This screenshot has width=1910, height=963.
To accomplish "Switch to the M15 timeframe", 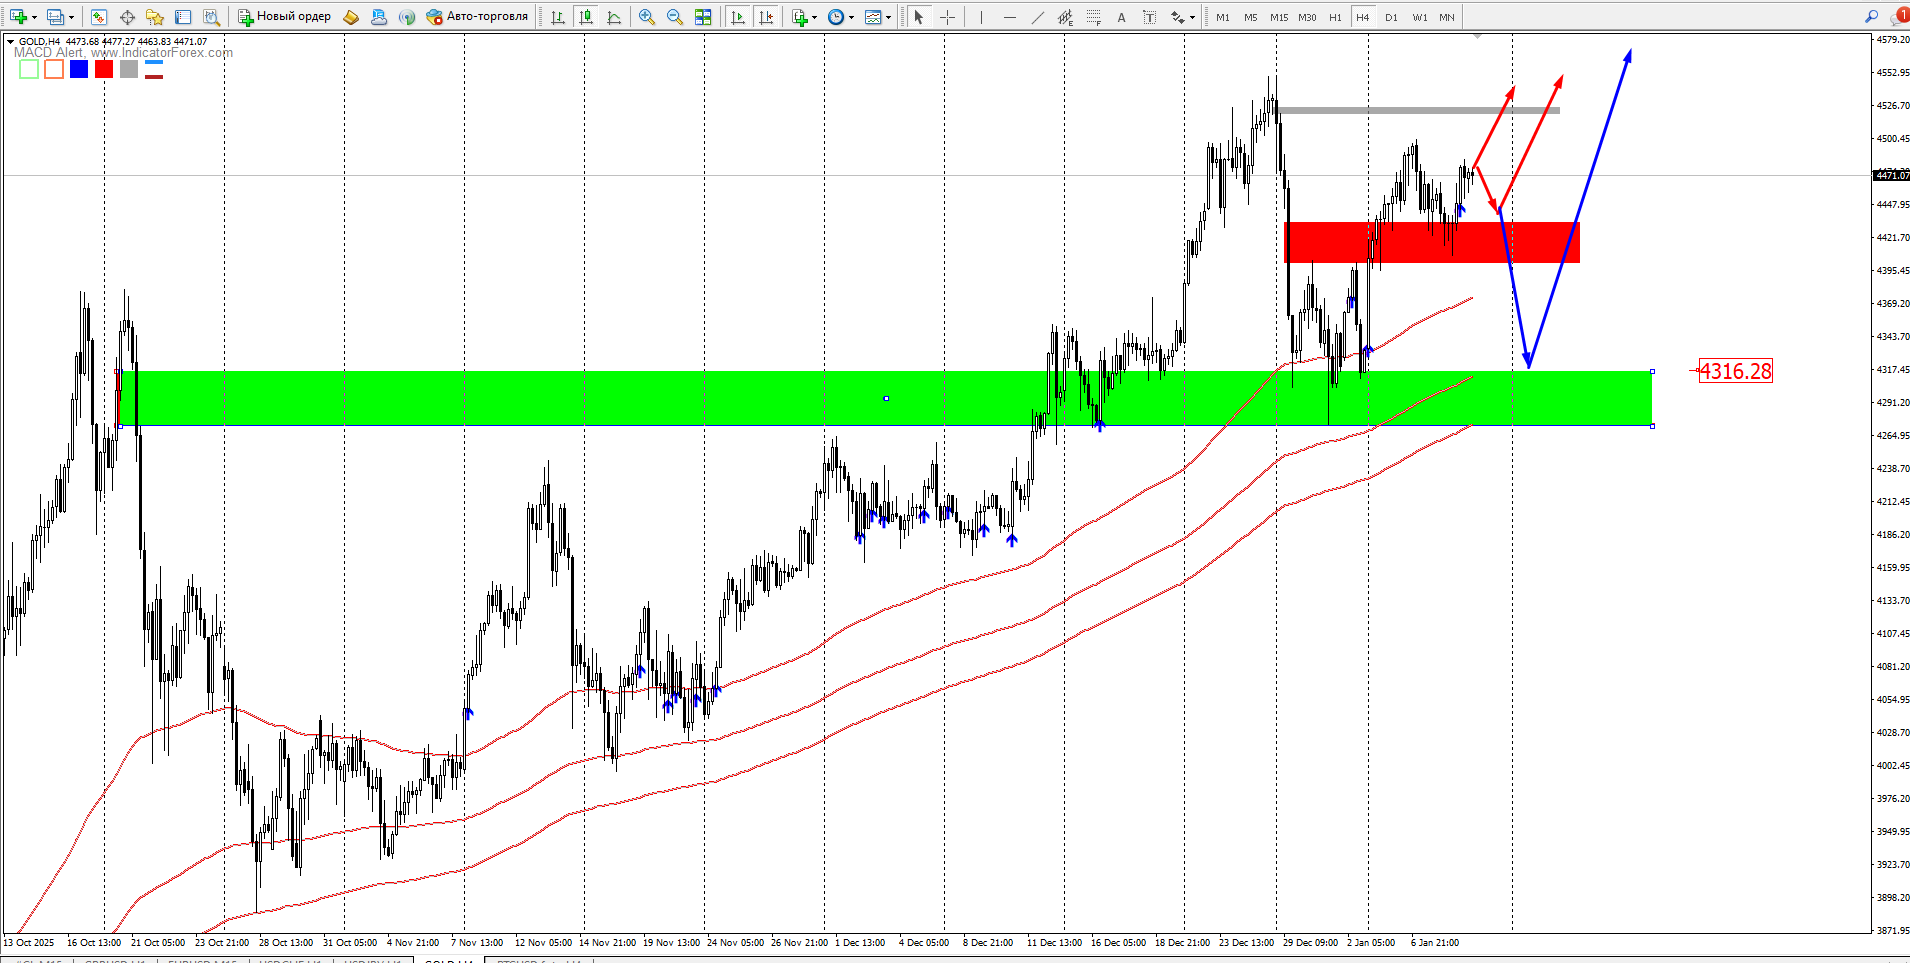I will pos(1279,17).
